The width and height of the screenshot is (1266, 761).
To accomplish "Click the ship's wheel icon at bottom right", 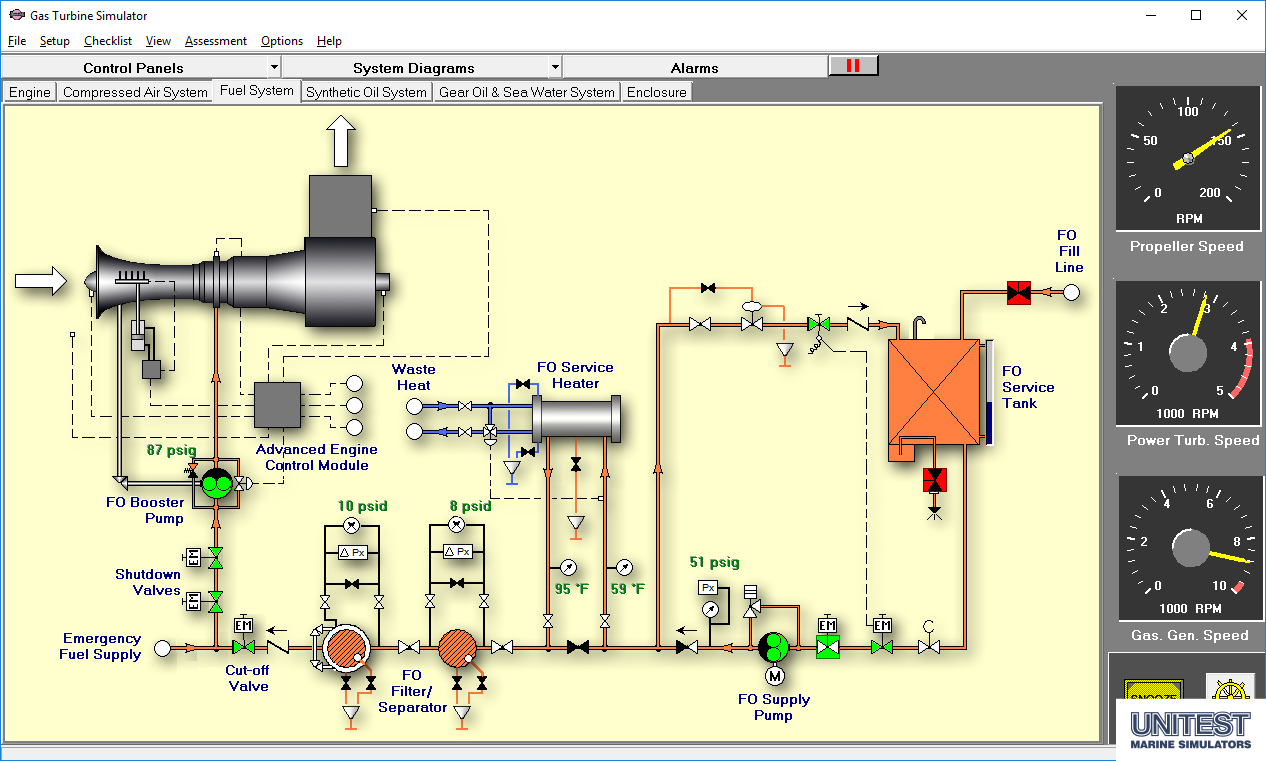I will [1229, 689].
